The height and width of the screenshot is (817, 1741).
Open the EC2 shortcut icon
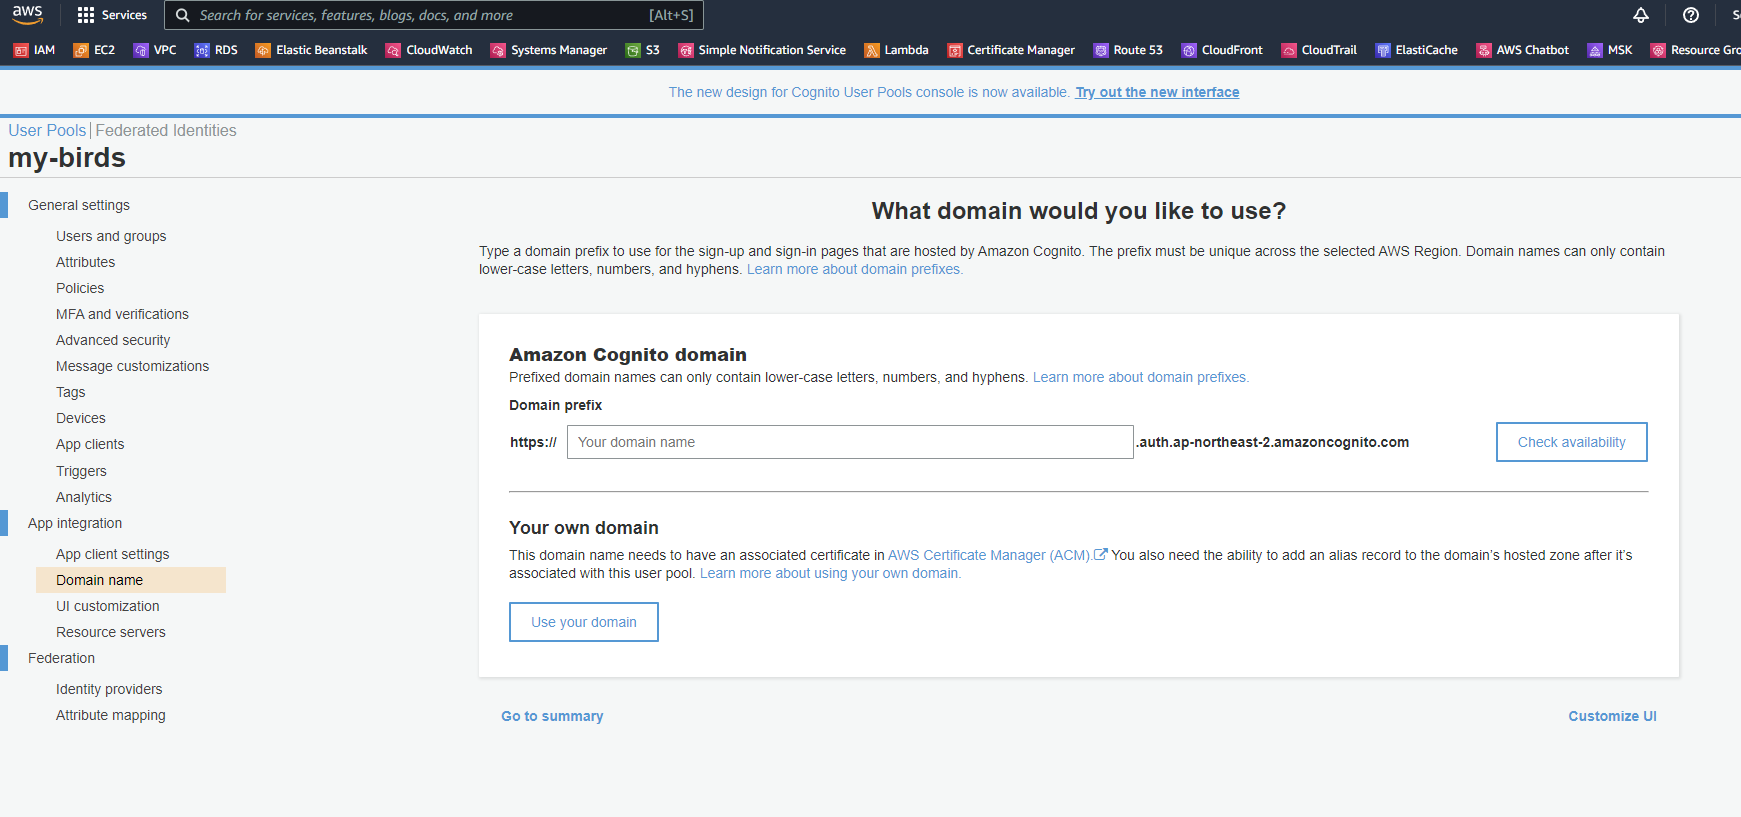click(x=81, y=50)
